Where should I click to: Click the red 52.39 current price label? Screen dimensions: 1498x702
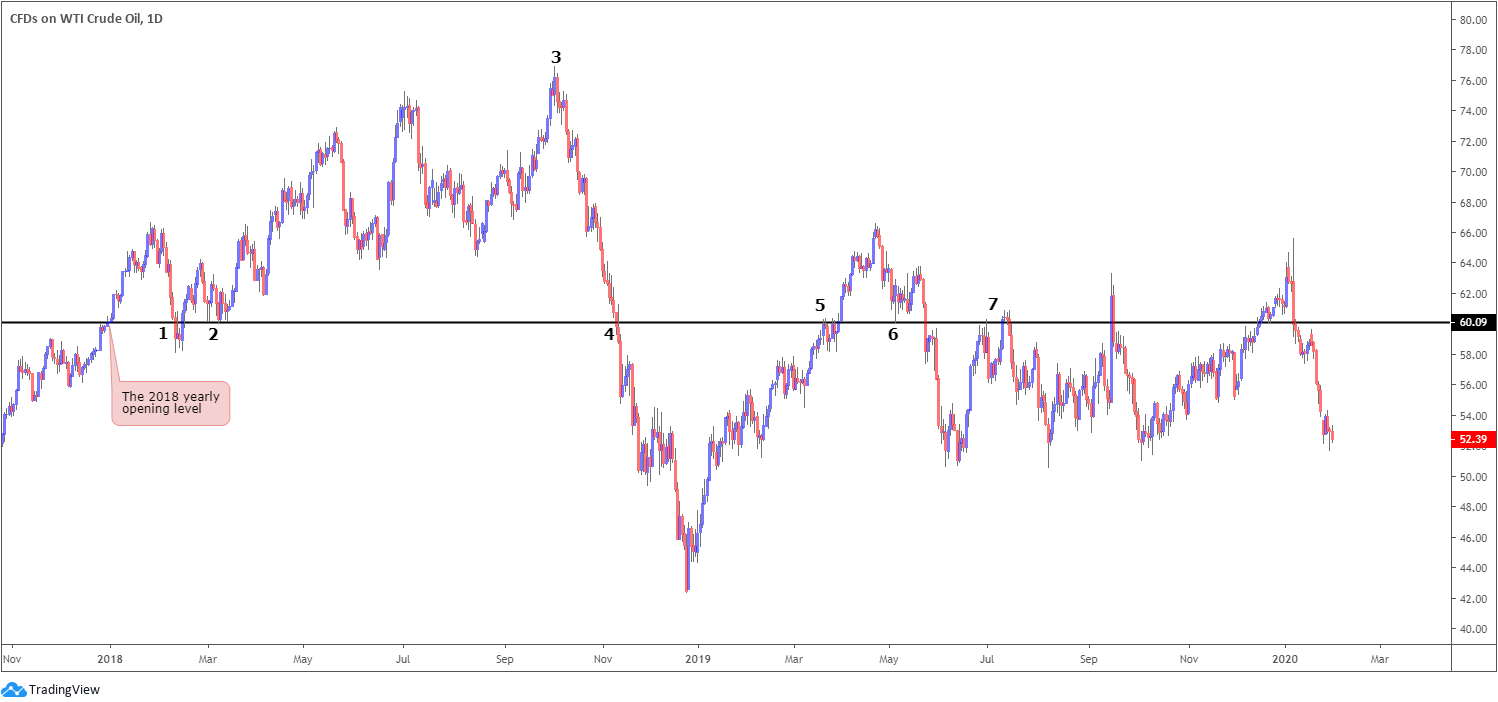click(x=1472, y=438)
